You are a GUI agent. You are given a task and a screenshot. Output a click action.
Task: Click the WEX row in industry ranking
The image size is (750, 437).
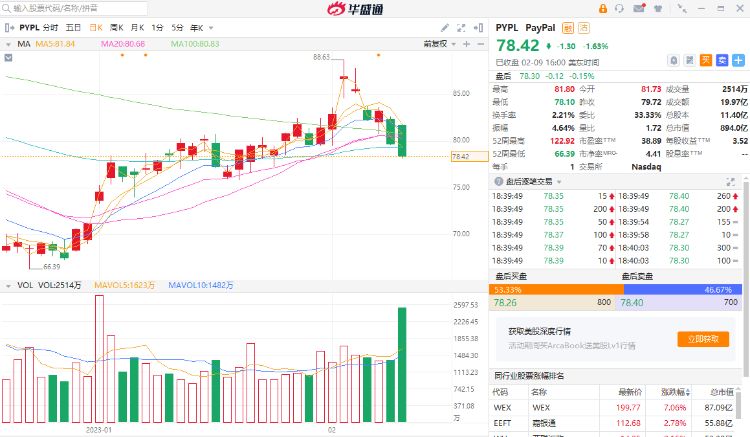pyautogui.click(x=614, y=408)
